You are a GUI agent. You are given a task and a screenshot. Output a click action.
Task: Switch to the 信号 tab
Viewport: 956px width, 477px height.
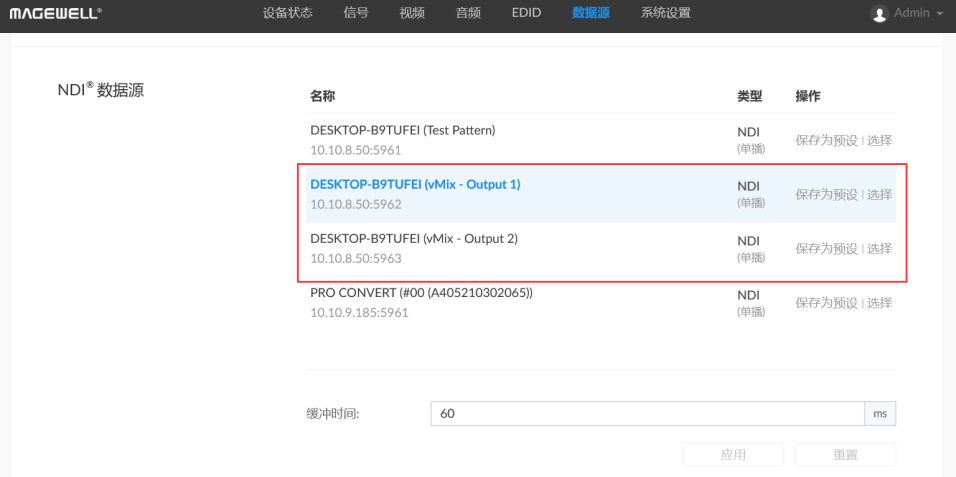pyautogui.click(x=356, y=13)
